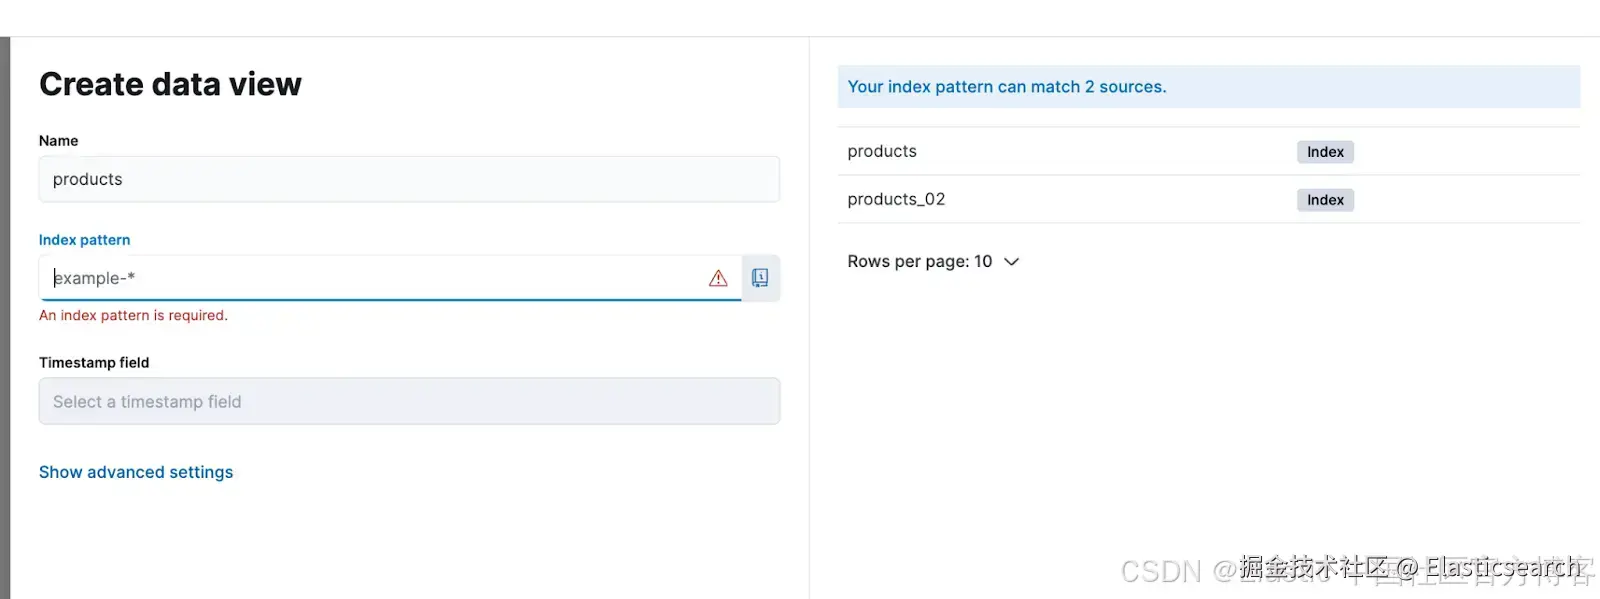Click the Index badge for products
The image size is (1600, 599).
pos(1325,152)
